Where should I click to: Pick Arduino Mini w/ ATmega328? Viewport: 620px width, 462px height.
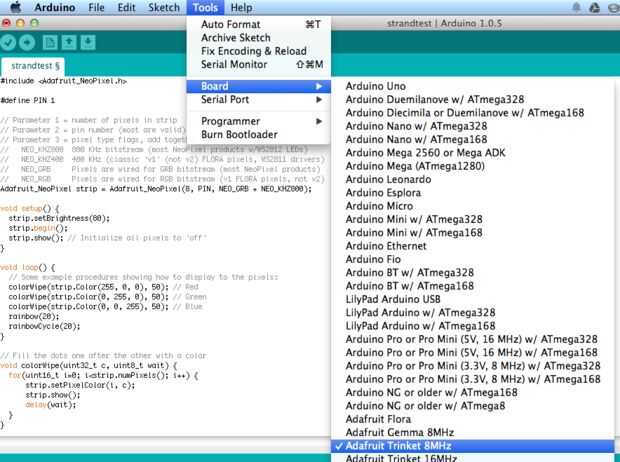[473, 220]
